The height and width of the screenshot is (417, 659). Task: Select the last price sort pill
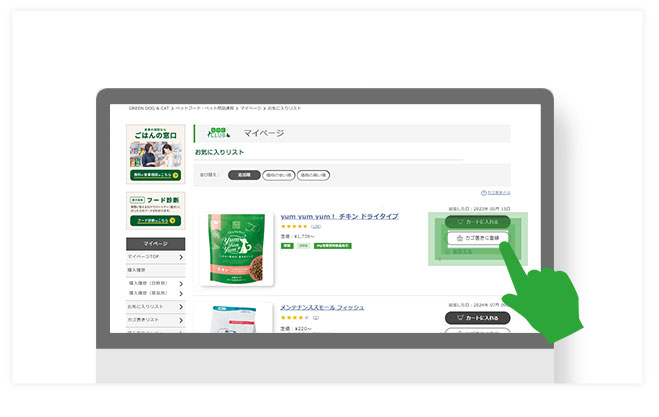pyautogui.click(x=313, y=175)
